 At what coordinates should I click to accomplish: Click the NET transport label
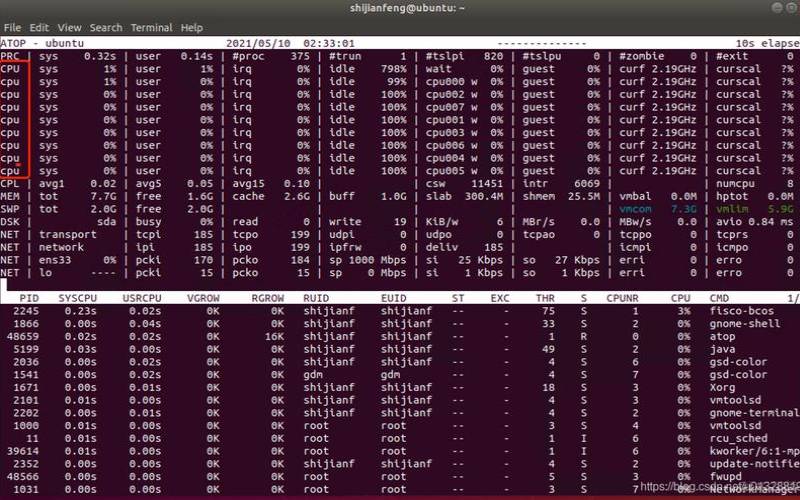68,235
